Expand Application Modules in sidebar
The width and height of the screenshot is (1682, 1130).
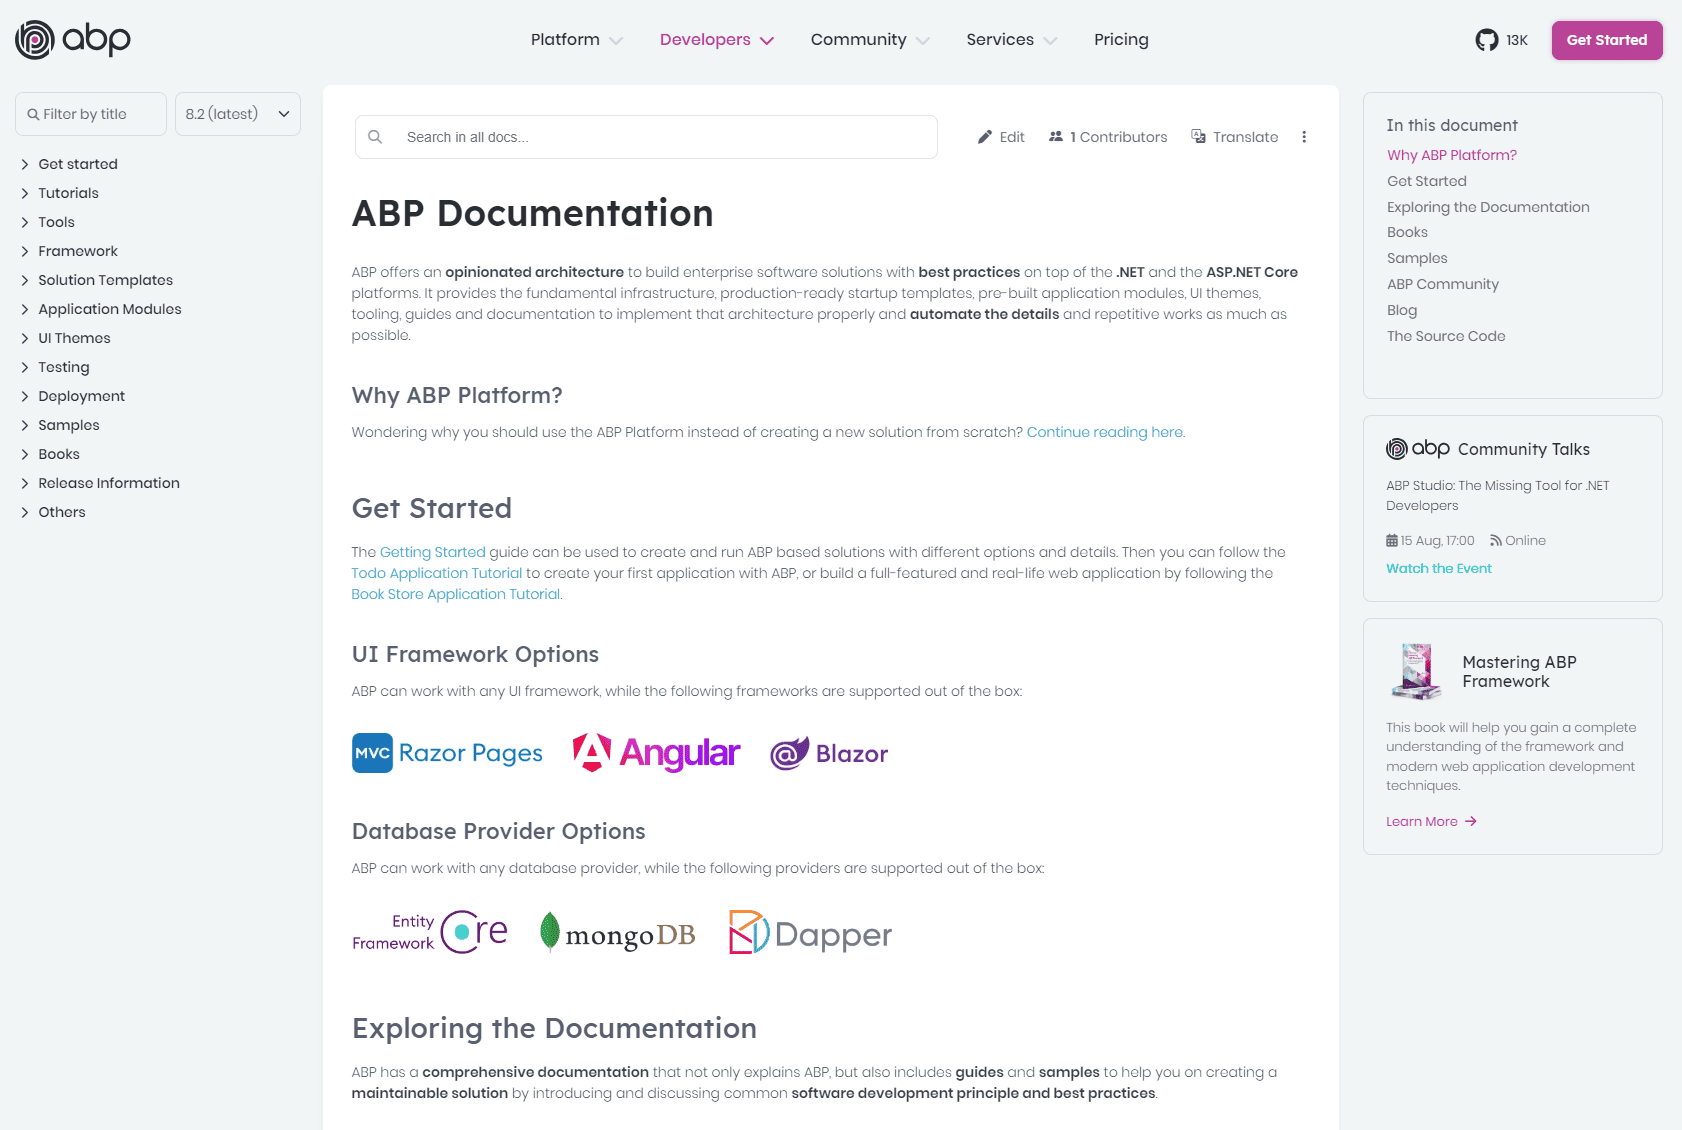pyautogui.click(x=25, y=309)
